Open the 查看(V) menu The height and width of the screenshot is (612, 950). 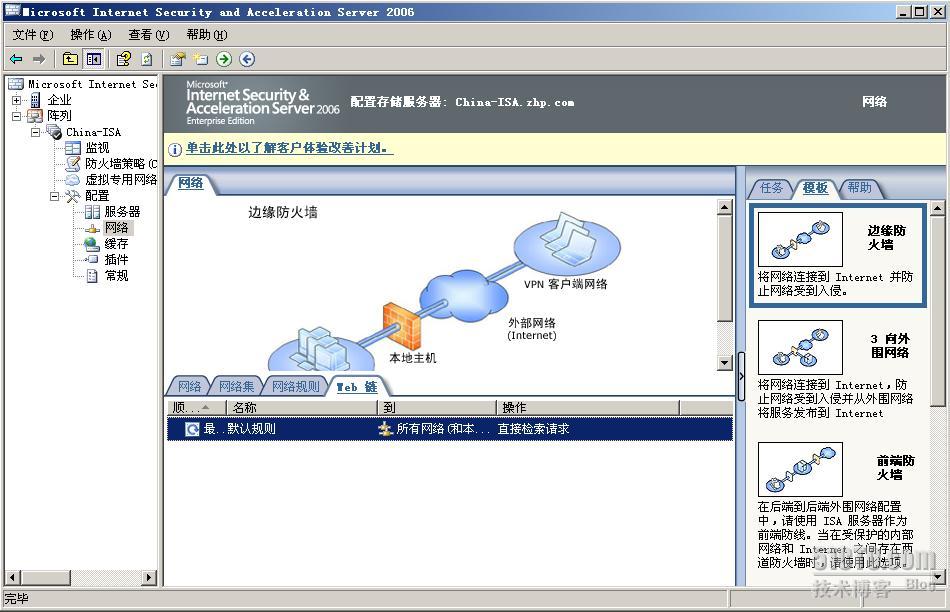click(x=149, y=35)
